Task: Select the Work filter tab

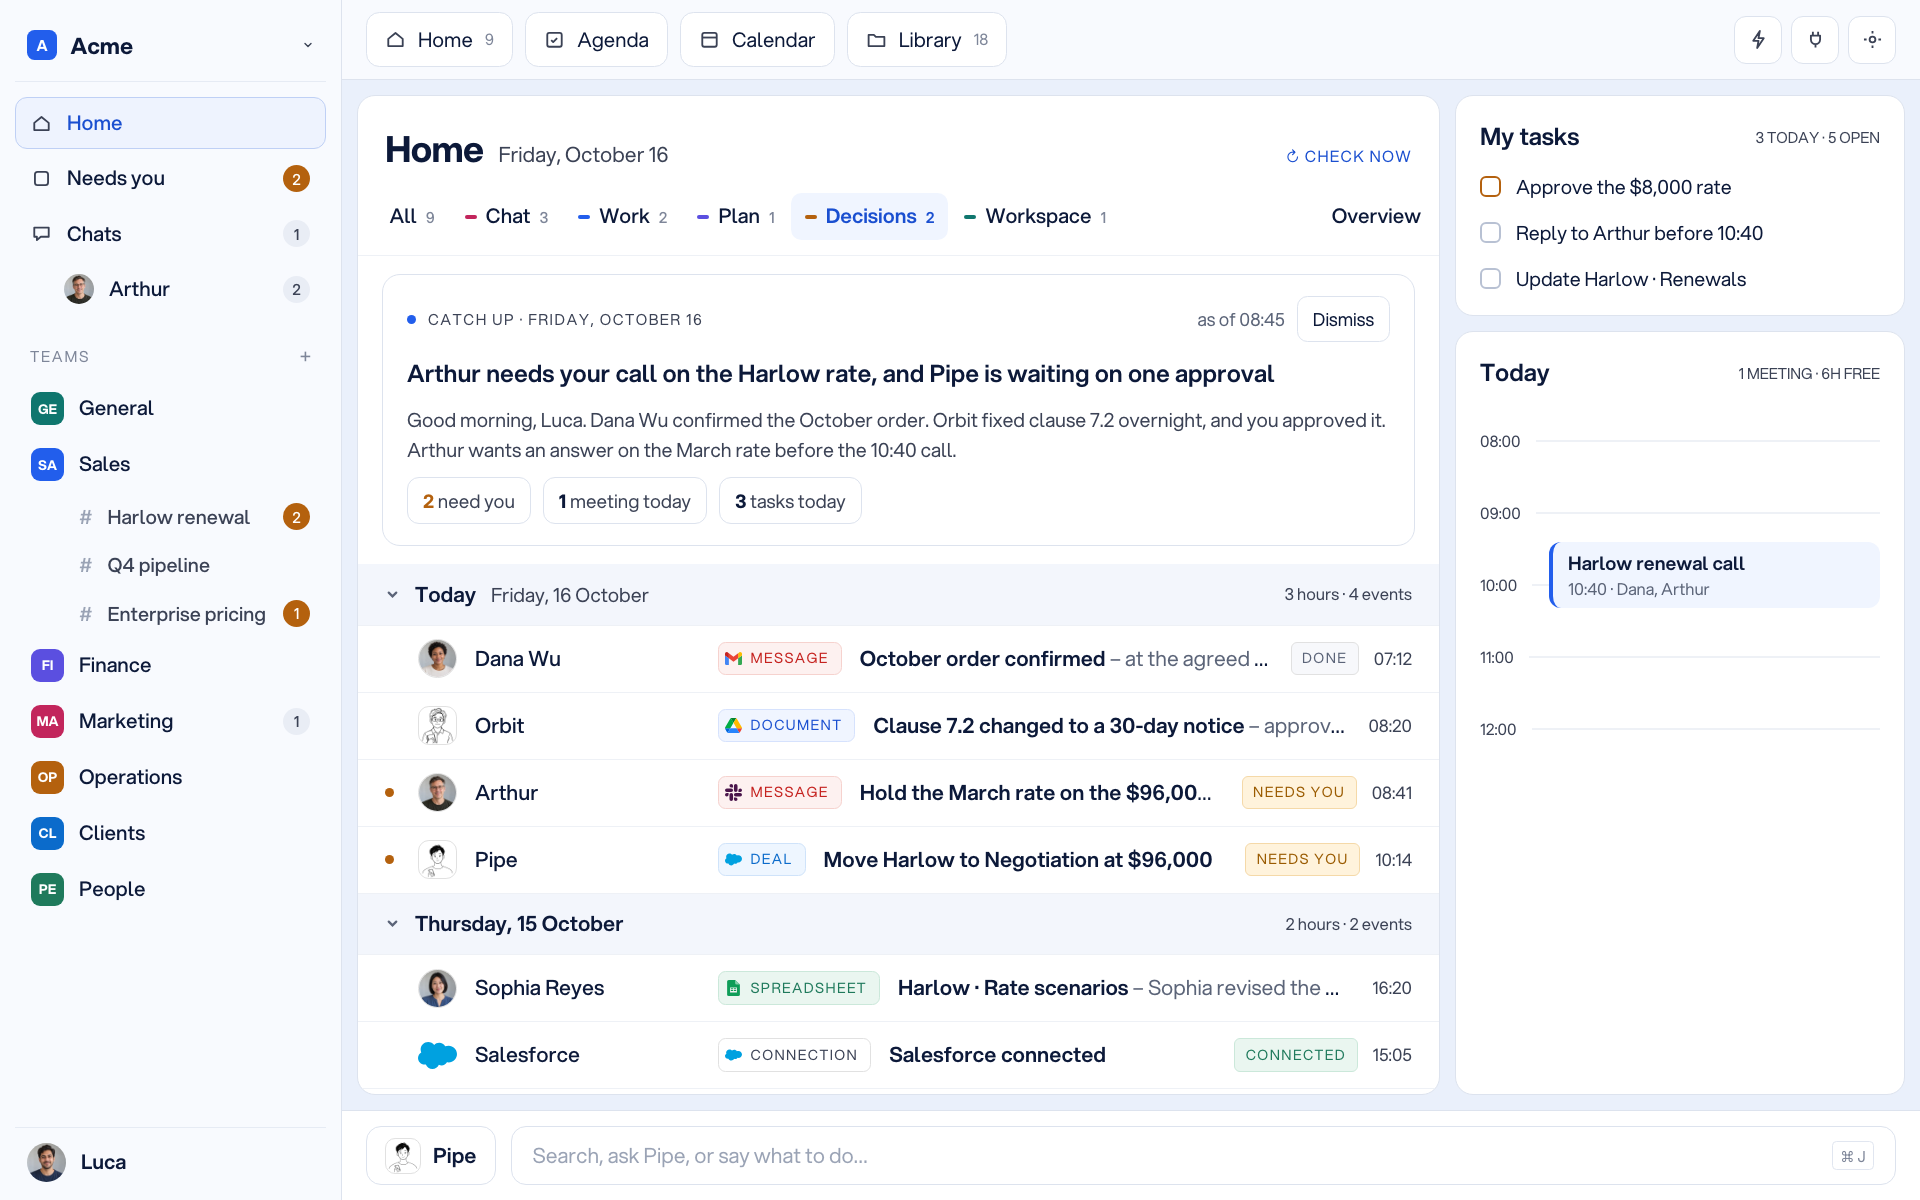Action: [622, 216]
